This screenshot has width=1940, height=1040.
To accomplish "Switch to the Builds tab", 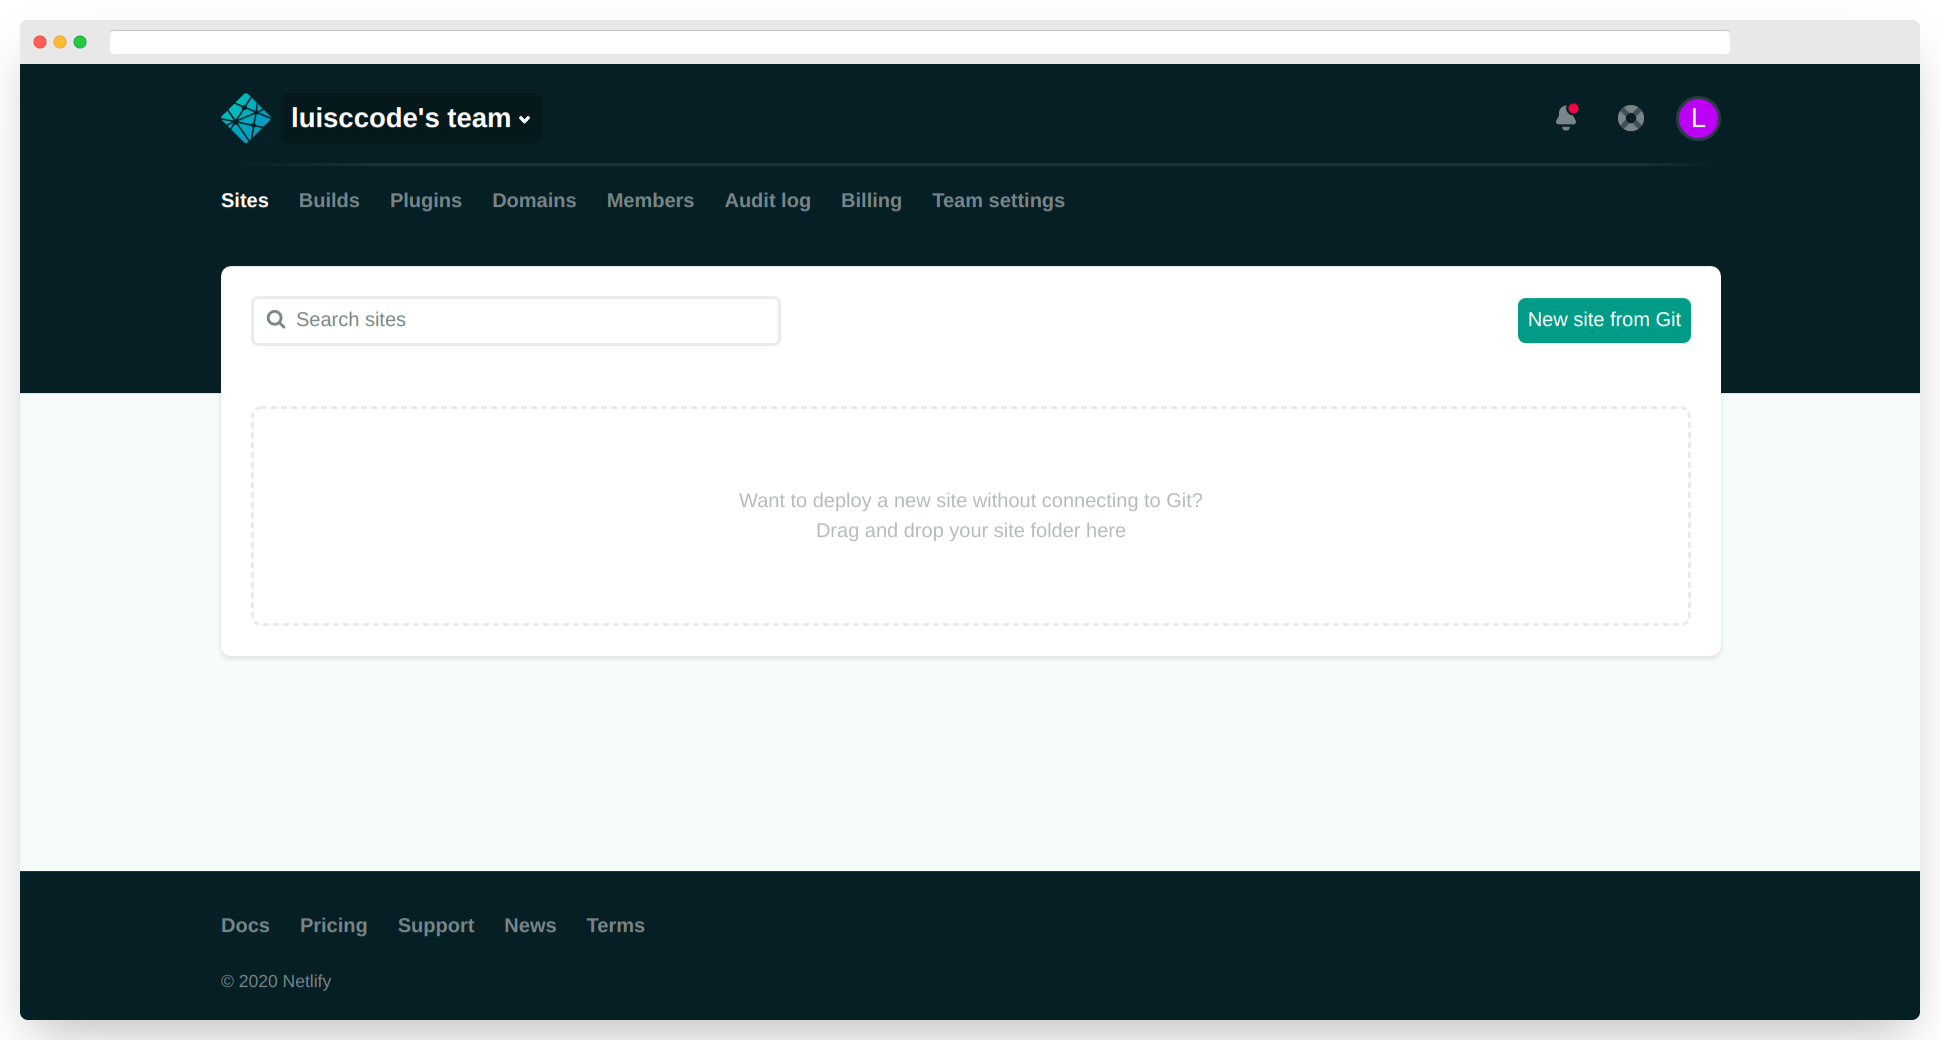I will 329,200.
